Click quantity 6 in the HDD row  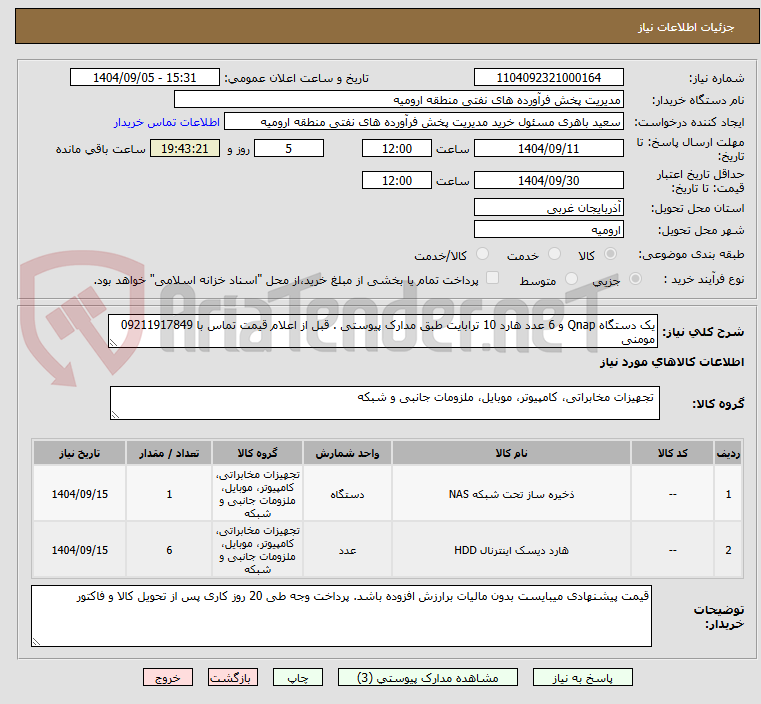(x=169, y=550)
